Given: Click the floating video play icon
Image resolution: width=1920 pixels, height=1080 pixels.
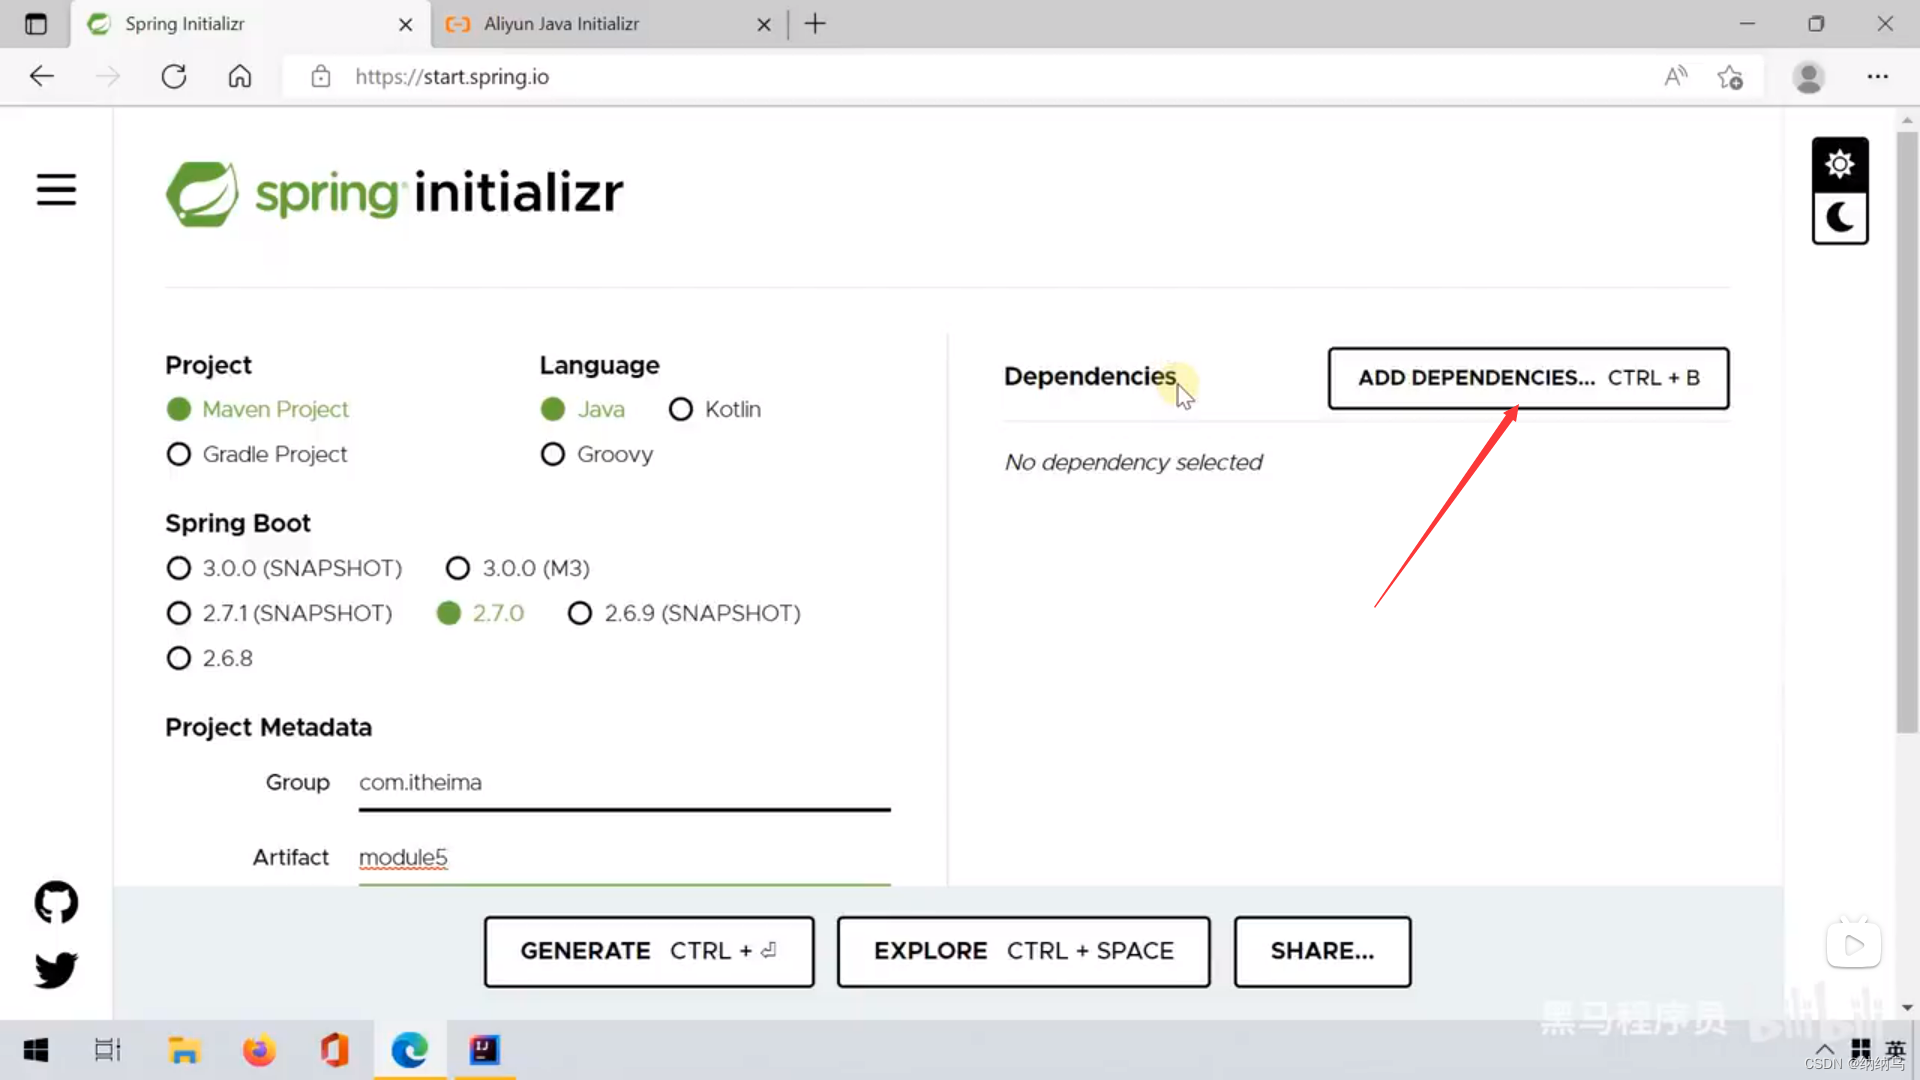Looking at the screenshot, I should [1854, 945].
